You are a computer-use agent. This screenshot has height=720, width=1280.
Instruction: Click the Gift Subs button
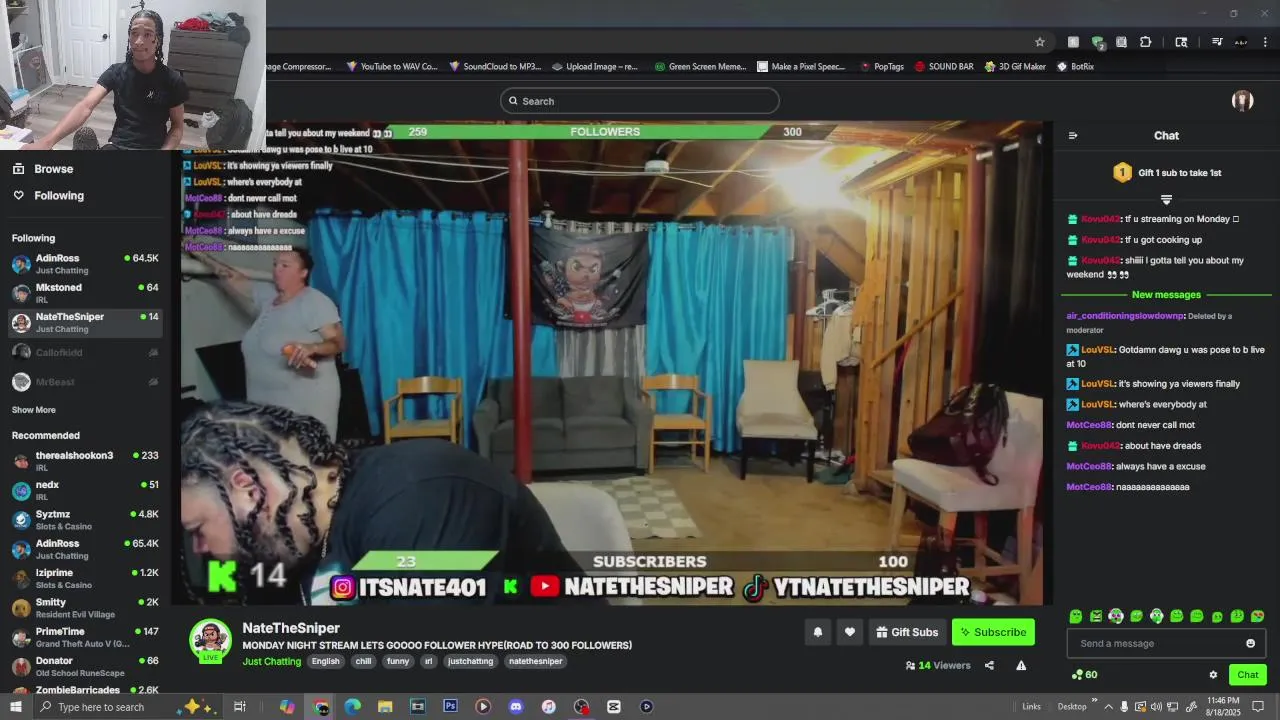coord(907,632)
